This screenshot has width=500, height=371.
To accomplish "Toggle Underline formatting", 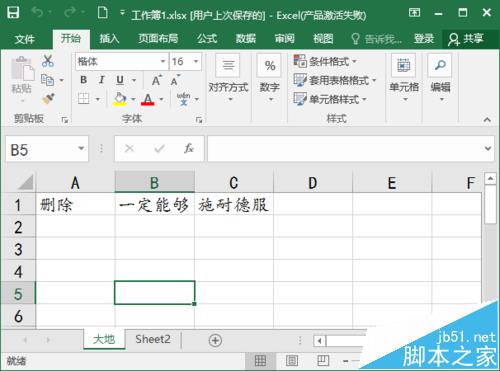I will tap(120, 80).
